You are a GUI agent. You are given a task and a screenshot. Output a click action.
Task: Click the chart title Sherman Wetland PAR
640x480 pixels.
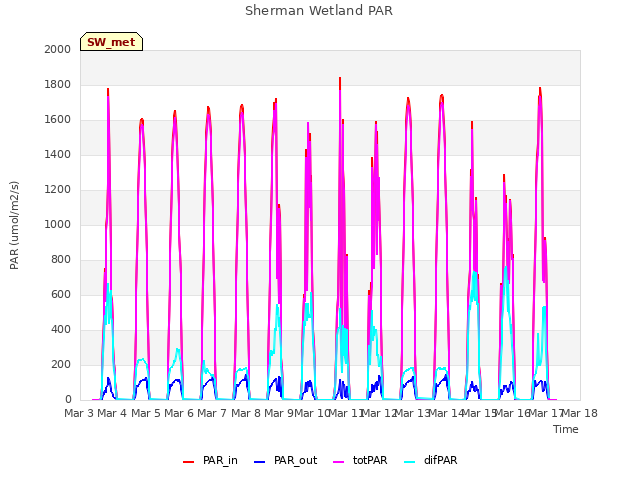point(319,11)
